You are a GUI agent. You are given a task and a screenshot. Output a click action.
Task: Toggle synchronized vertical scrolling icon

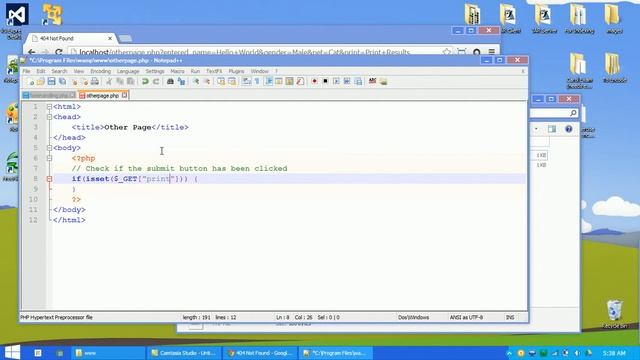pos(221,82)
